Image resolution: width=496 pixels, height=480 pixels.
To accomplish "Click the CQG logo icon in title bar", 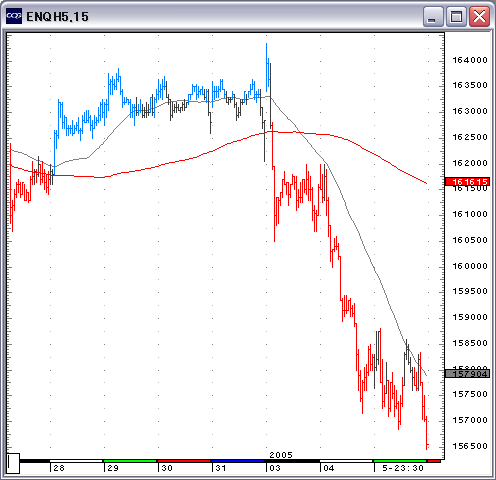I will pos(14,16).
